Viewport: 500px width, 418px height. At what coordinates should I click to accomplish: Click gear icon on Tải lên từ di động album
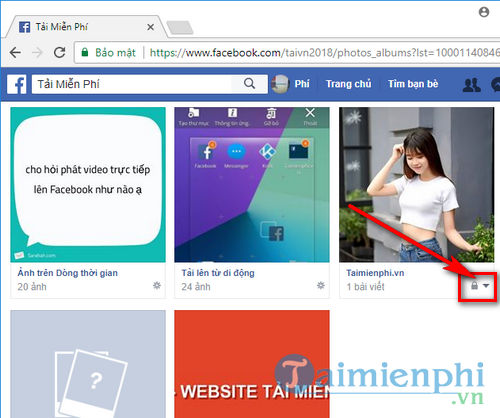(321, 285)
